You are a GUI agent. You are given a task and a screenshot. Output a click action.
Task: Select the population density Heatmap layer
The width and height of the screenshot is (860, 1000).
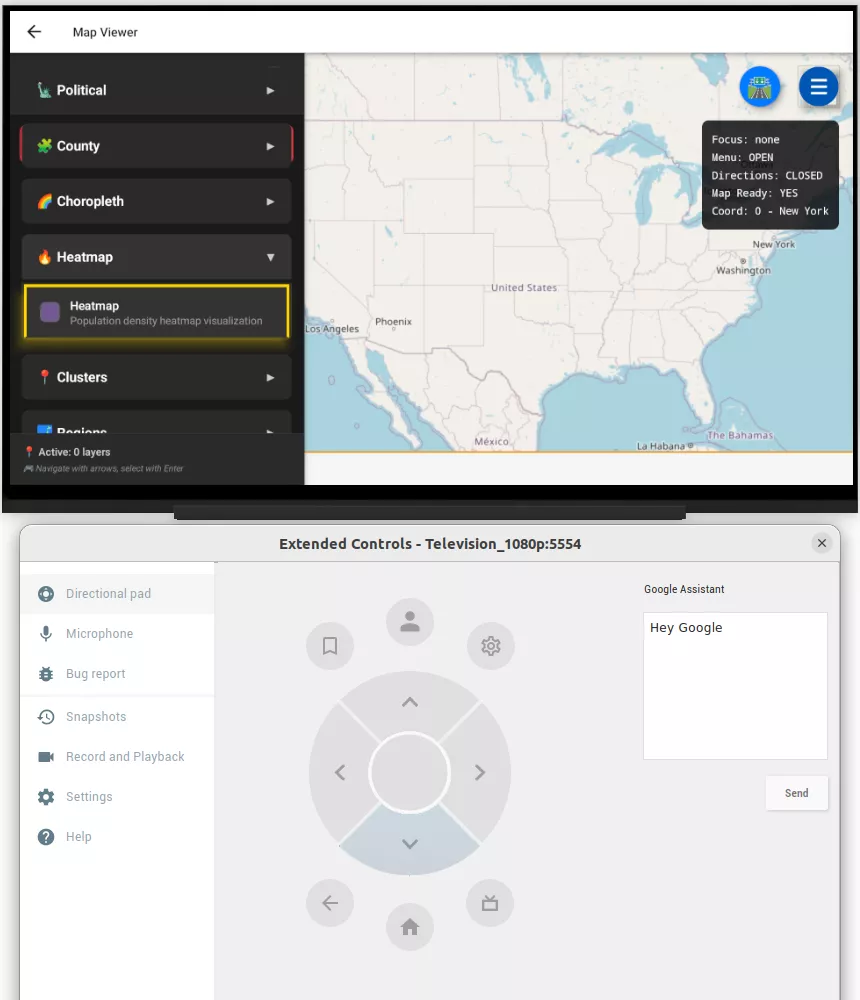[156, 313]
